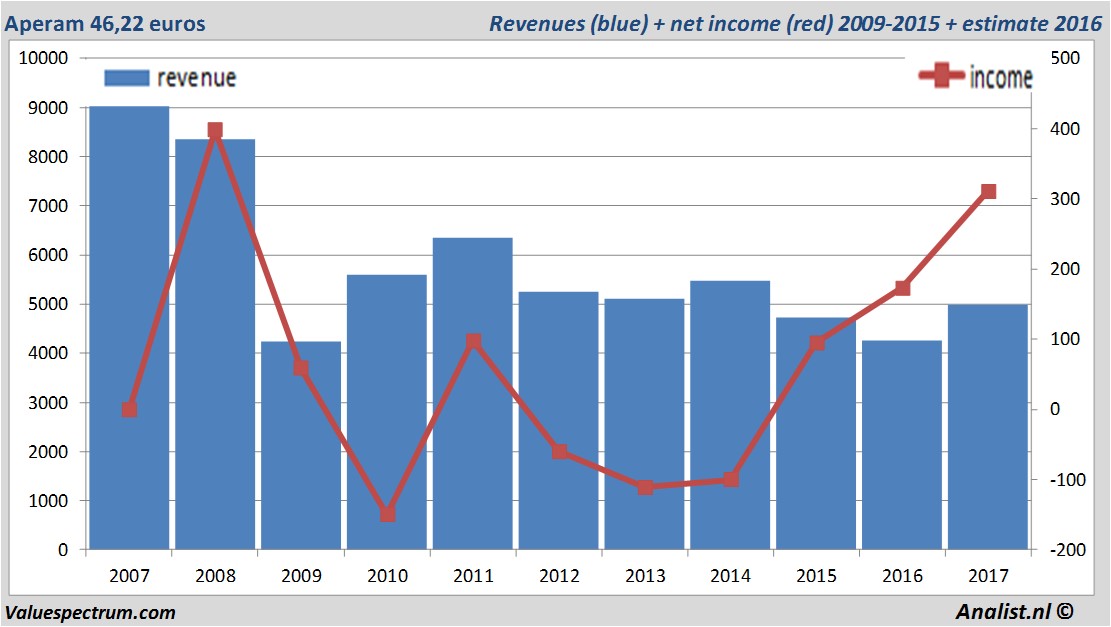Viewport: 1111px width, 627px height.
Task: Select the 2007 revenue bar
Action: point(129,328)
